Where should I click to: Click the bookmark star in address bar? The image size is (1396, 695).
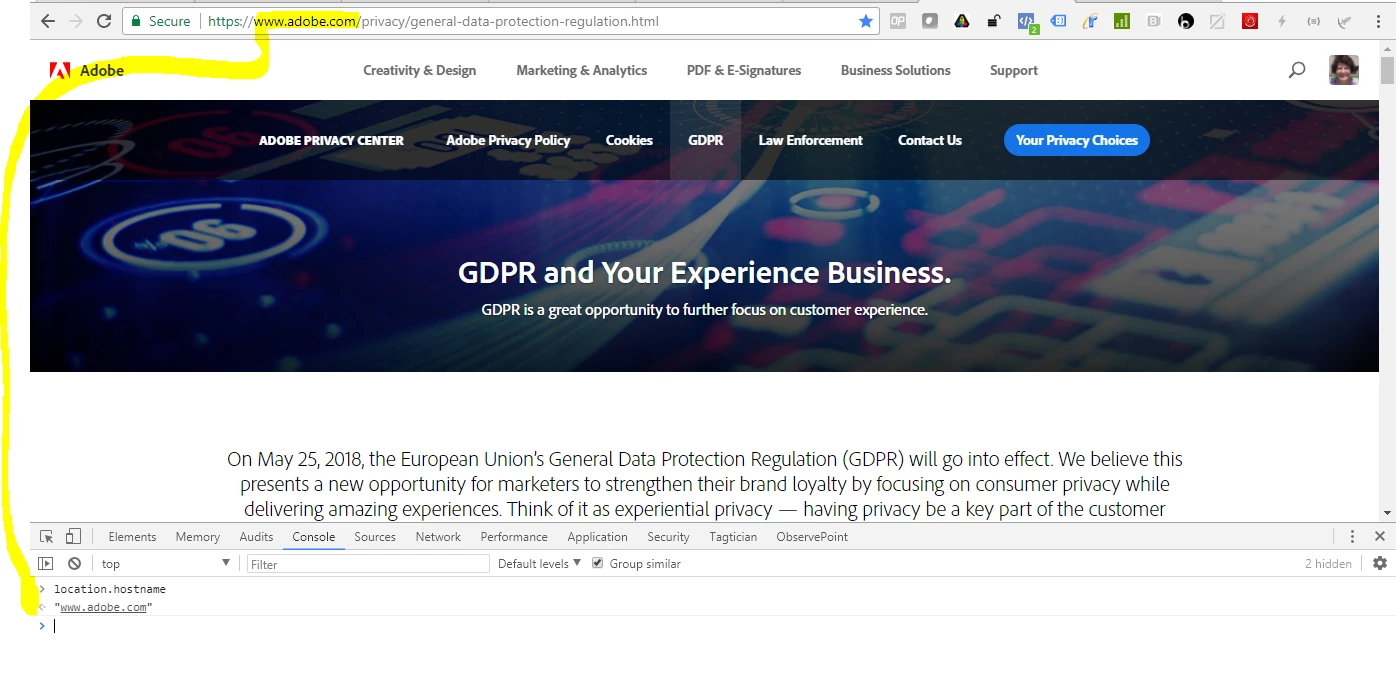(x=866, y=21)
